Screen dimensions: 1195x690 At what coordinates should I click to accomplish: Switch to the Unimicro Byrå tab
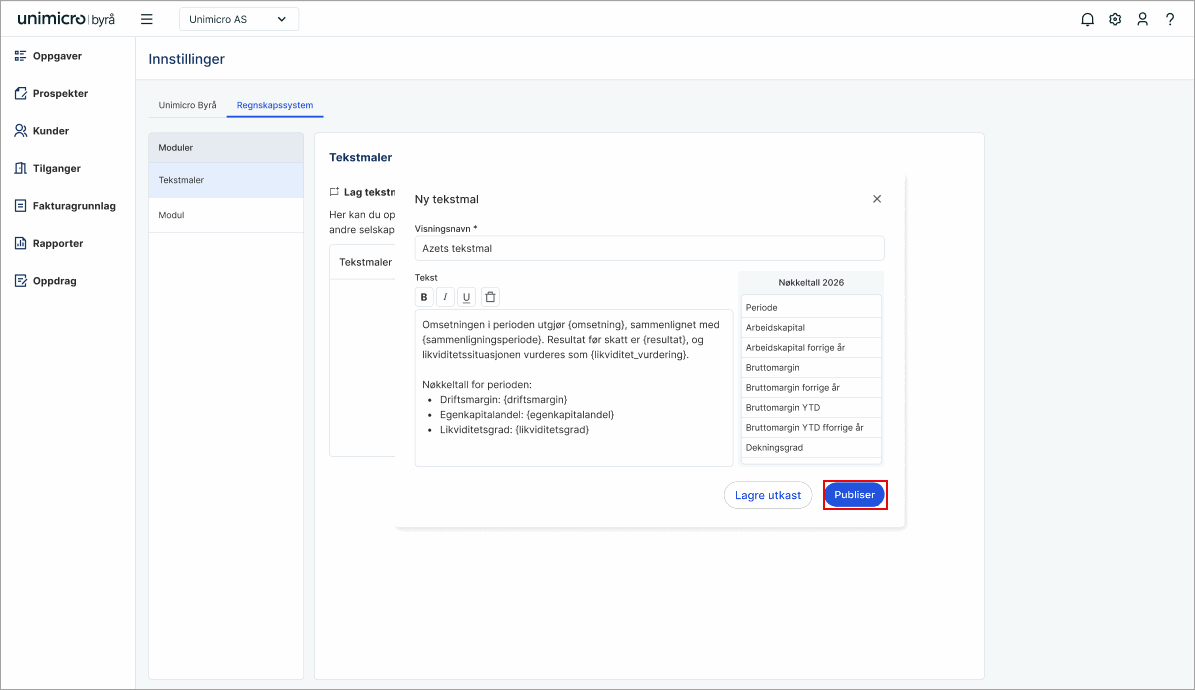tap(187, 105)
